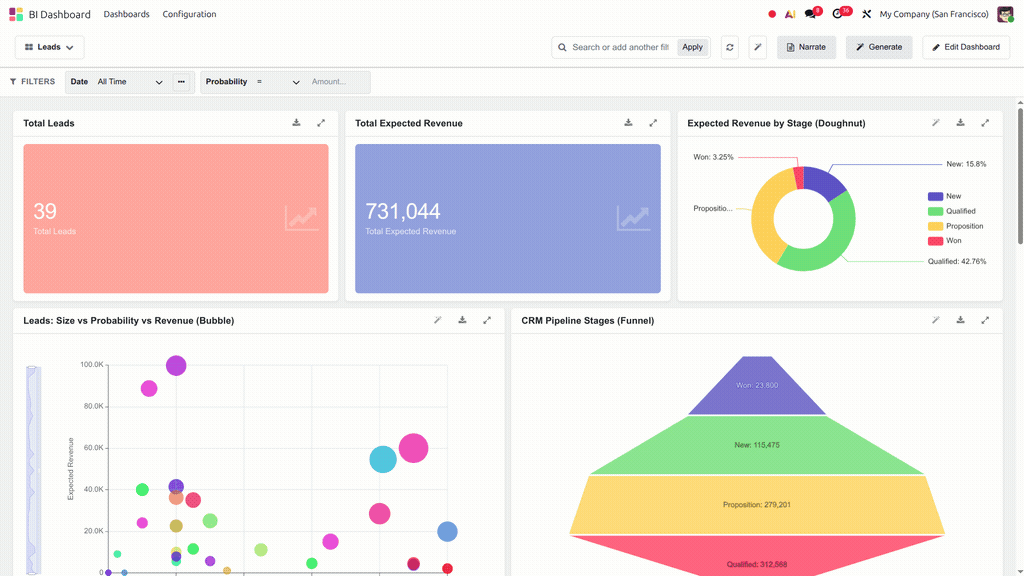The width and height of the screenshot is (1024, 576).
Task: Click the New: 115,475 funnel segment
Action: [x=757, y=445]
